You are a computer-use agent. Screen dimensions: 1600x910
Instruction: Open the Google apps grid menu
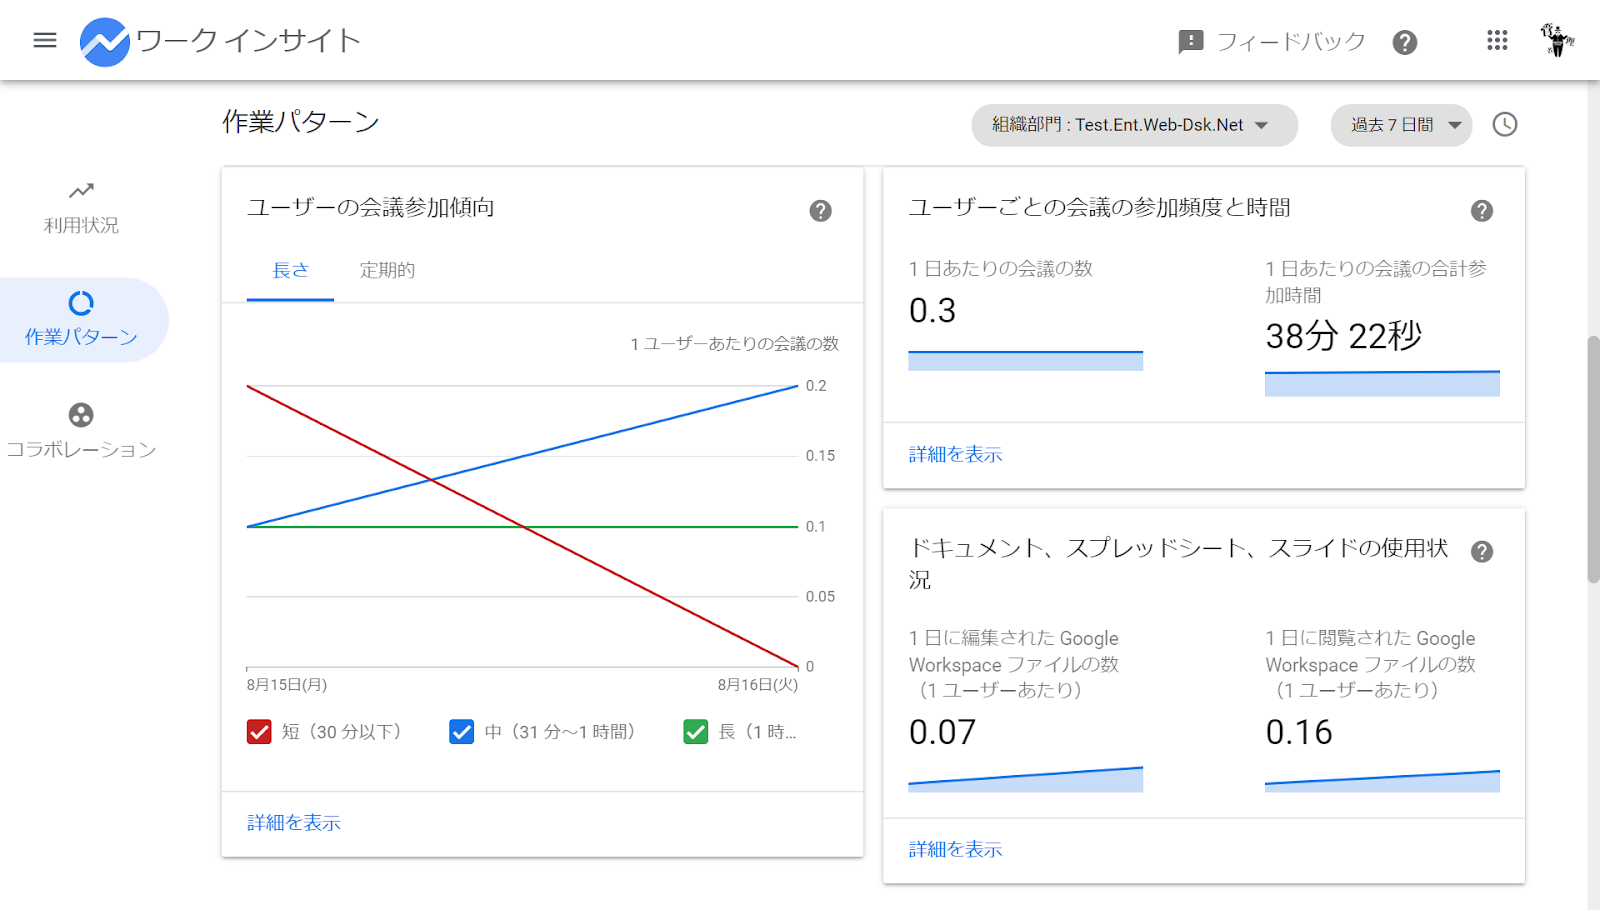1496,40
